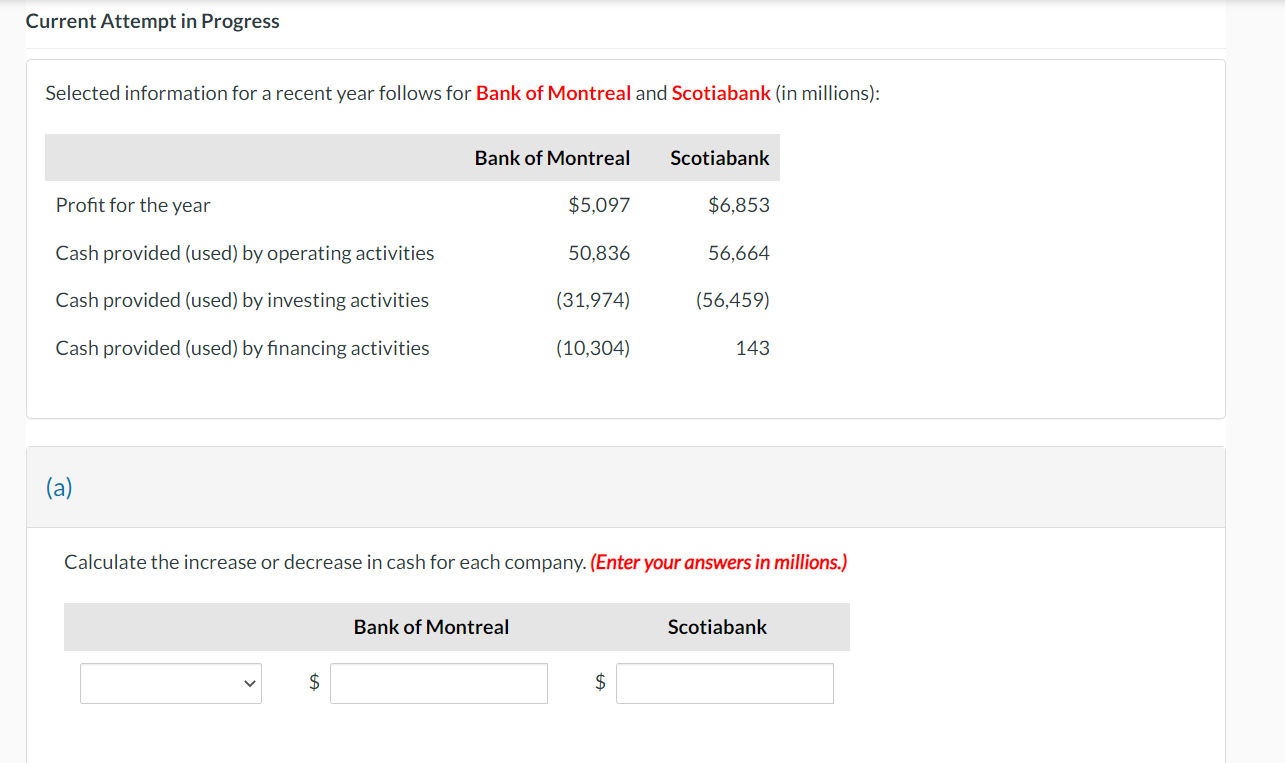
Task: Select the 56,664 operating cash value
Action: tap(739, 253)
